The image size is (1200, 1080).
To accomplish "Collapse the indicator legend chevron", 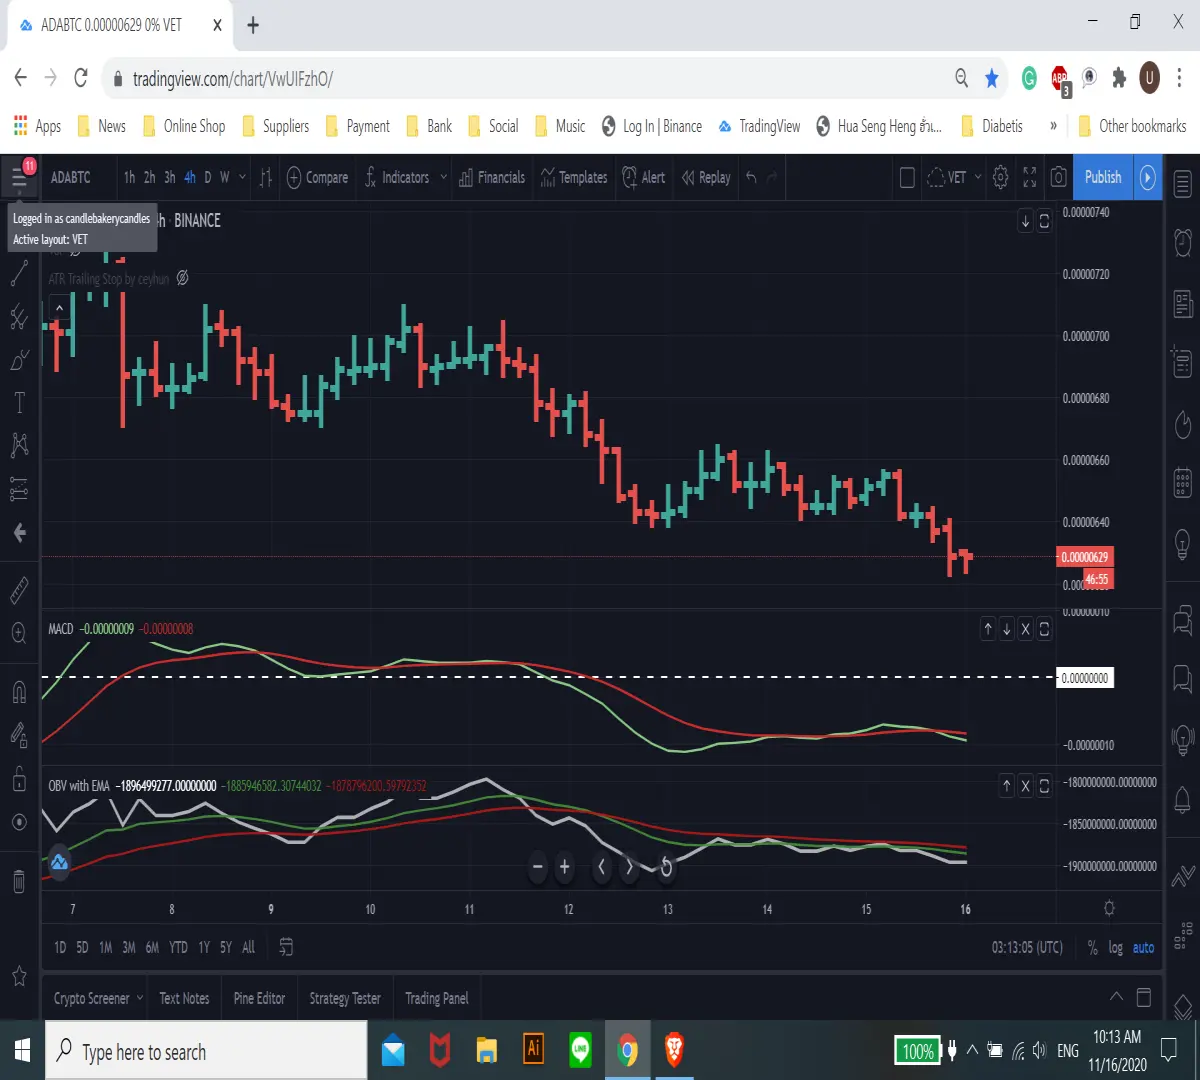I will click(59, 307).
